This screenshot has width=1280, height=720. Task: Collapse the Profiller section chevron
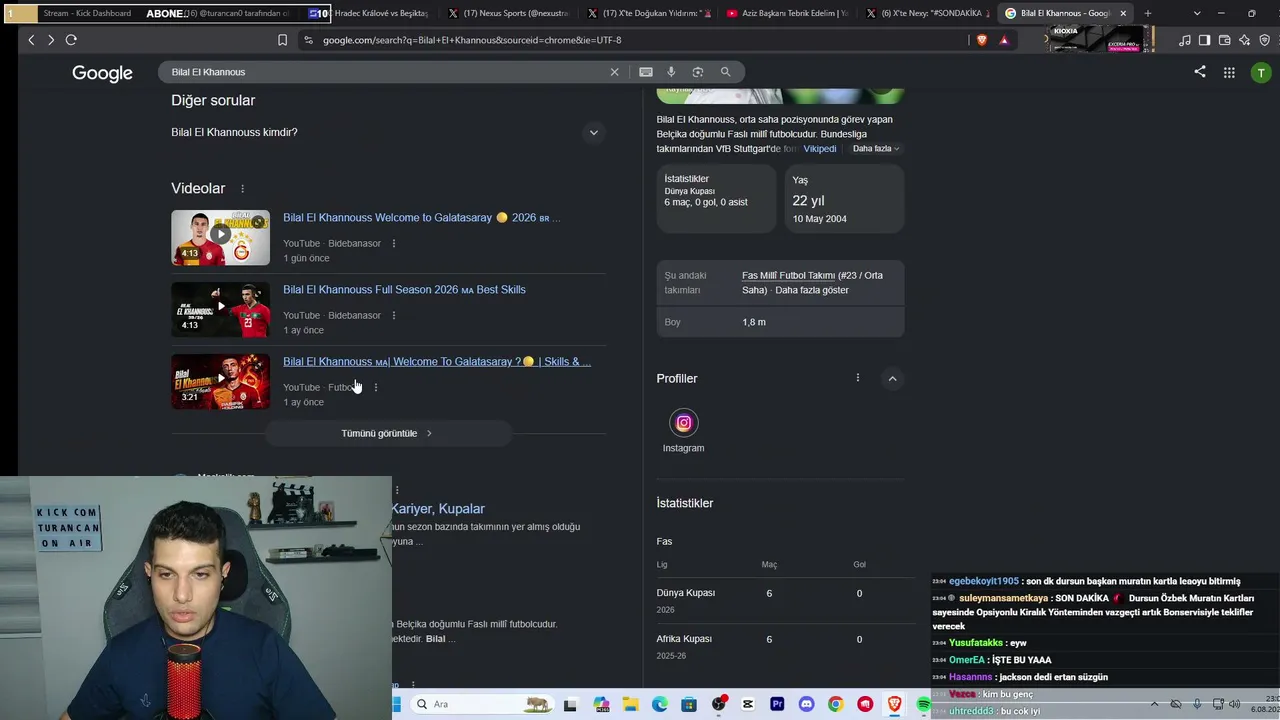click(892, 378)
